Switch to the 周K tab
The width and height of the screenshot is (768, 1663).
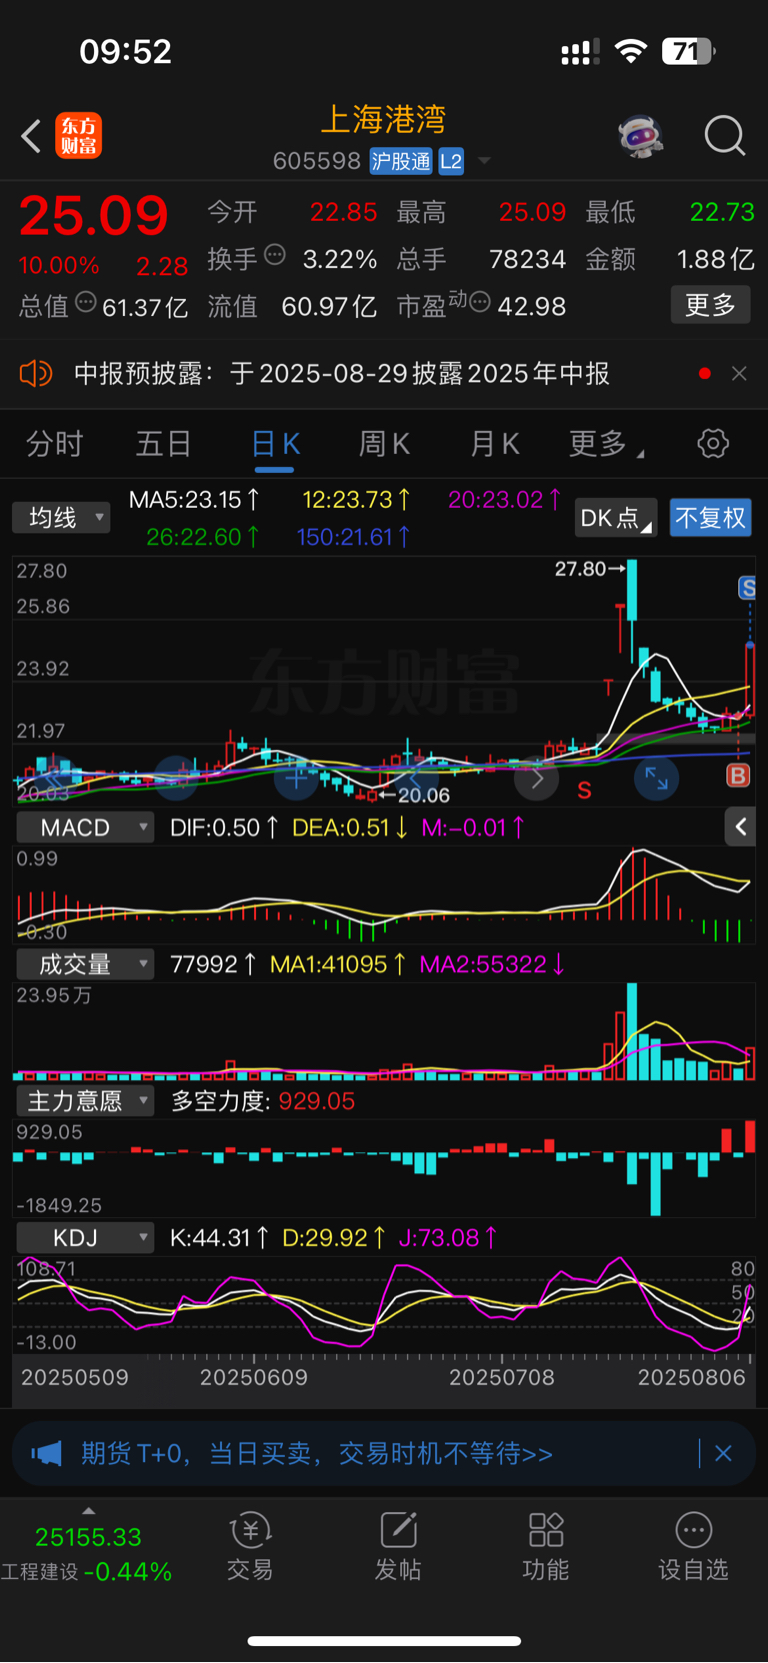click(x=384, y=443)
